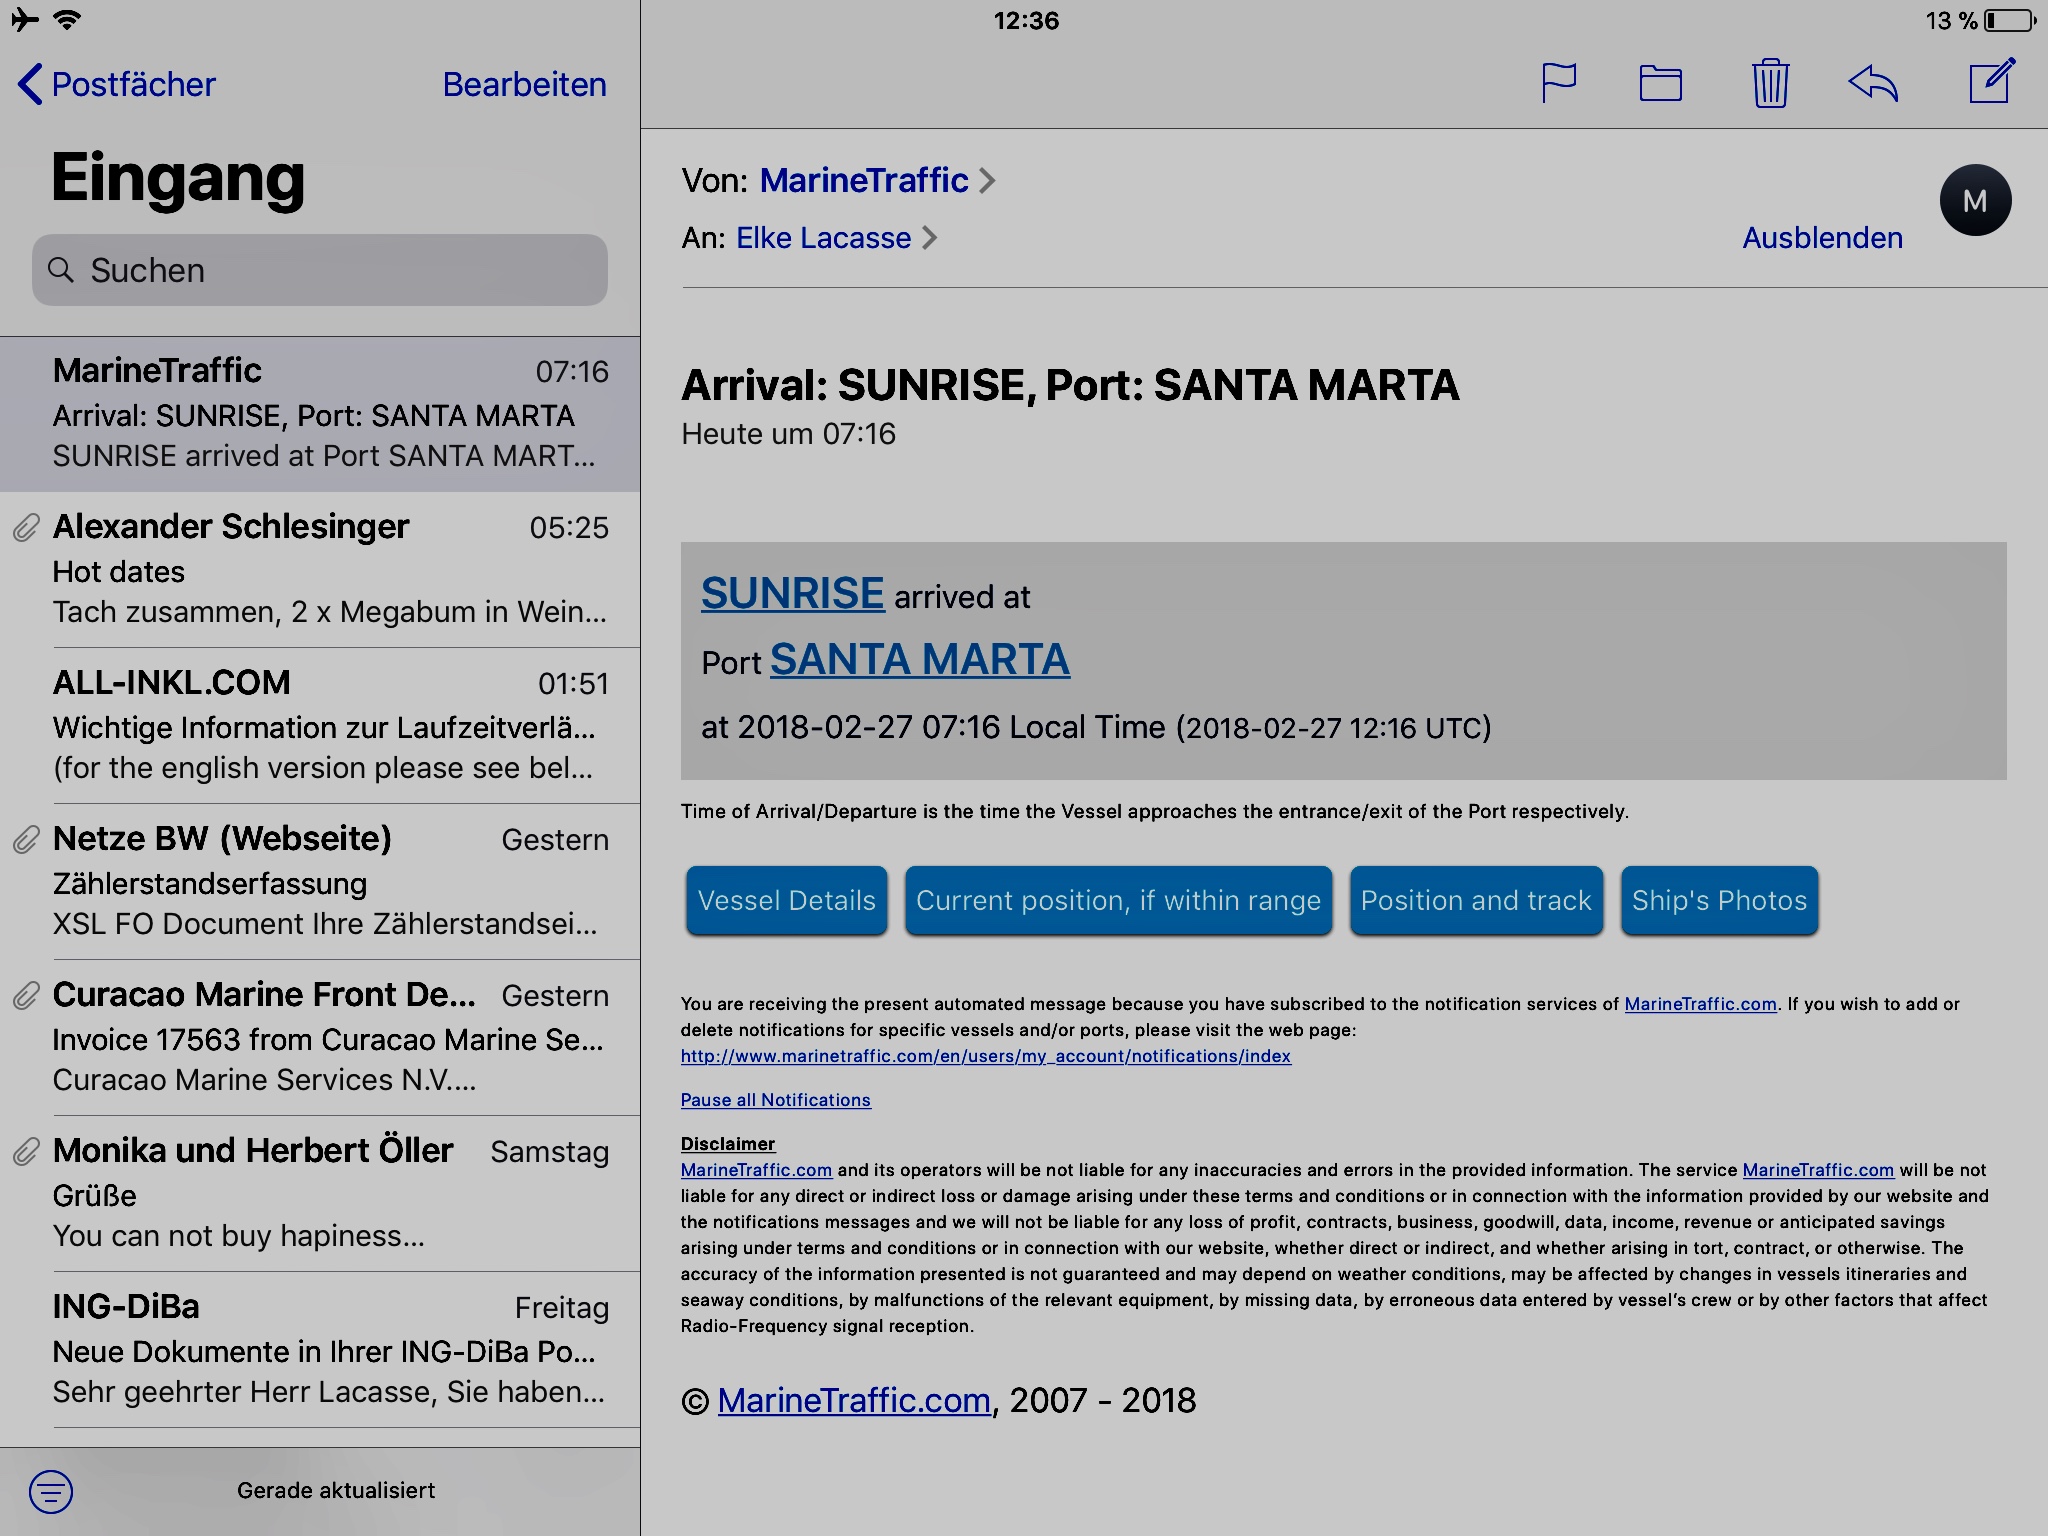Open the Alexander Schlesinger Hot dates email
Image resolution: width=2048 pixels, height=1536 pixels.
pyautogui.click(x=320, y=570)
